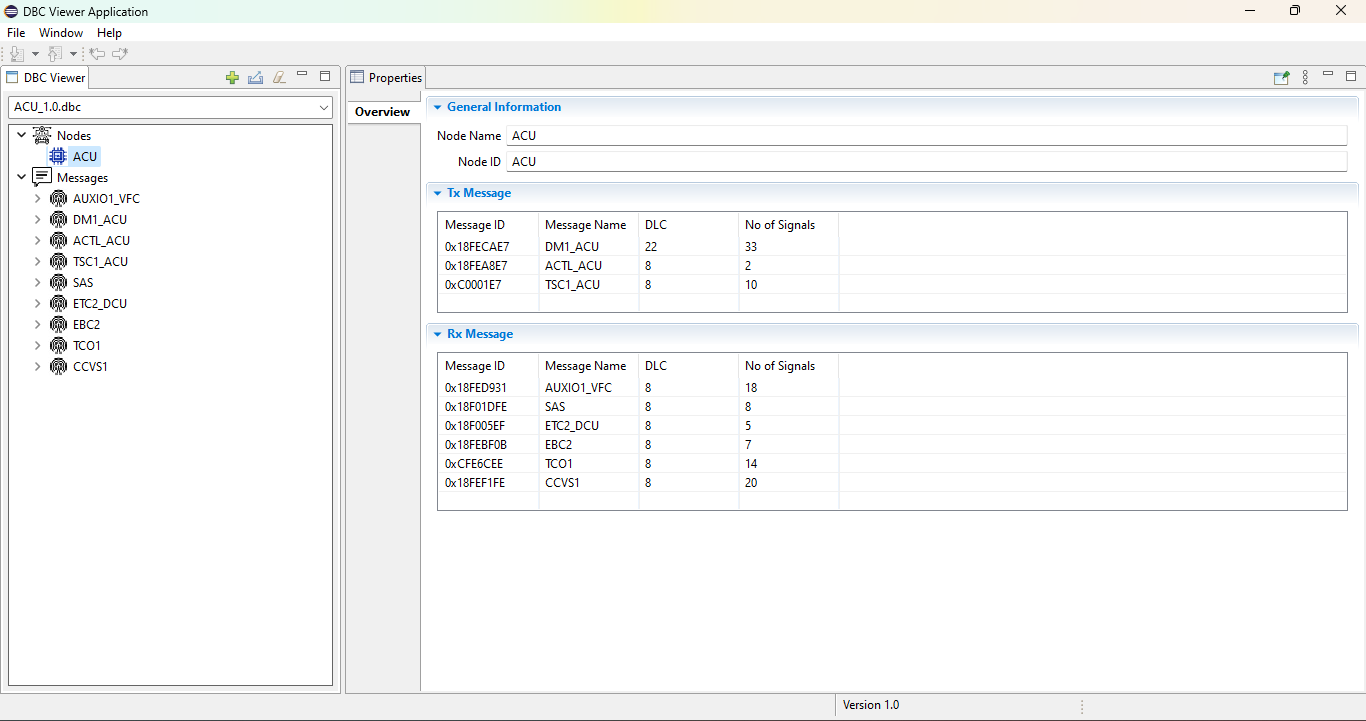Collapse the General Information section

pos(438,107)
